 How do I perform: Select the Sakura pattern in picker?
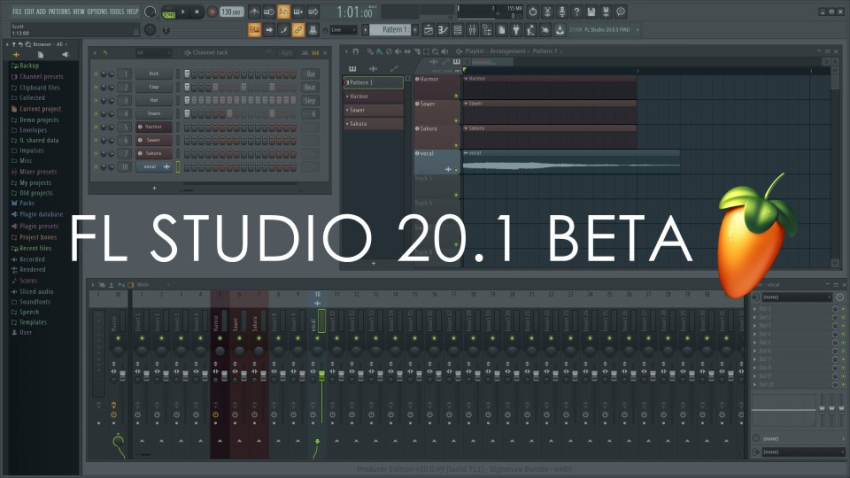373,124
